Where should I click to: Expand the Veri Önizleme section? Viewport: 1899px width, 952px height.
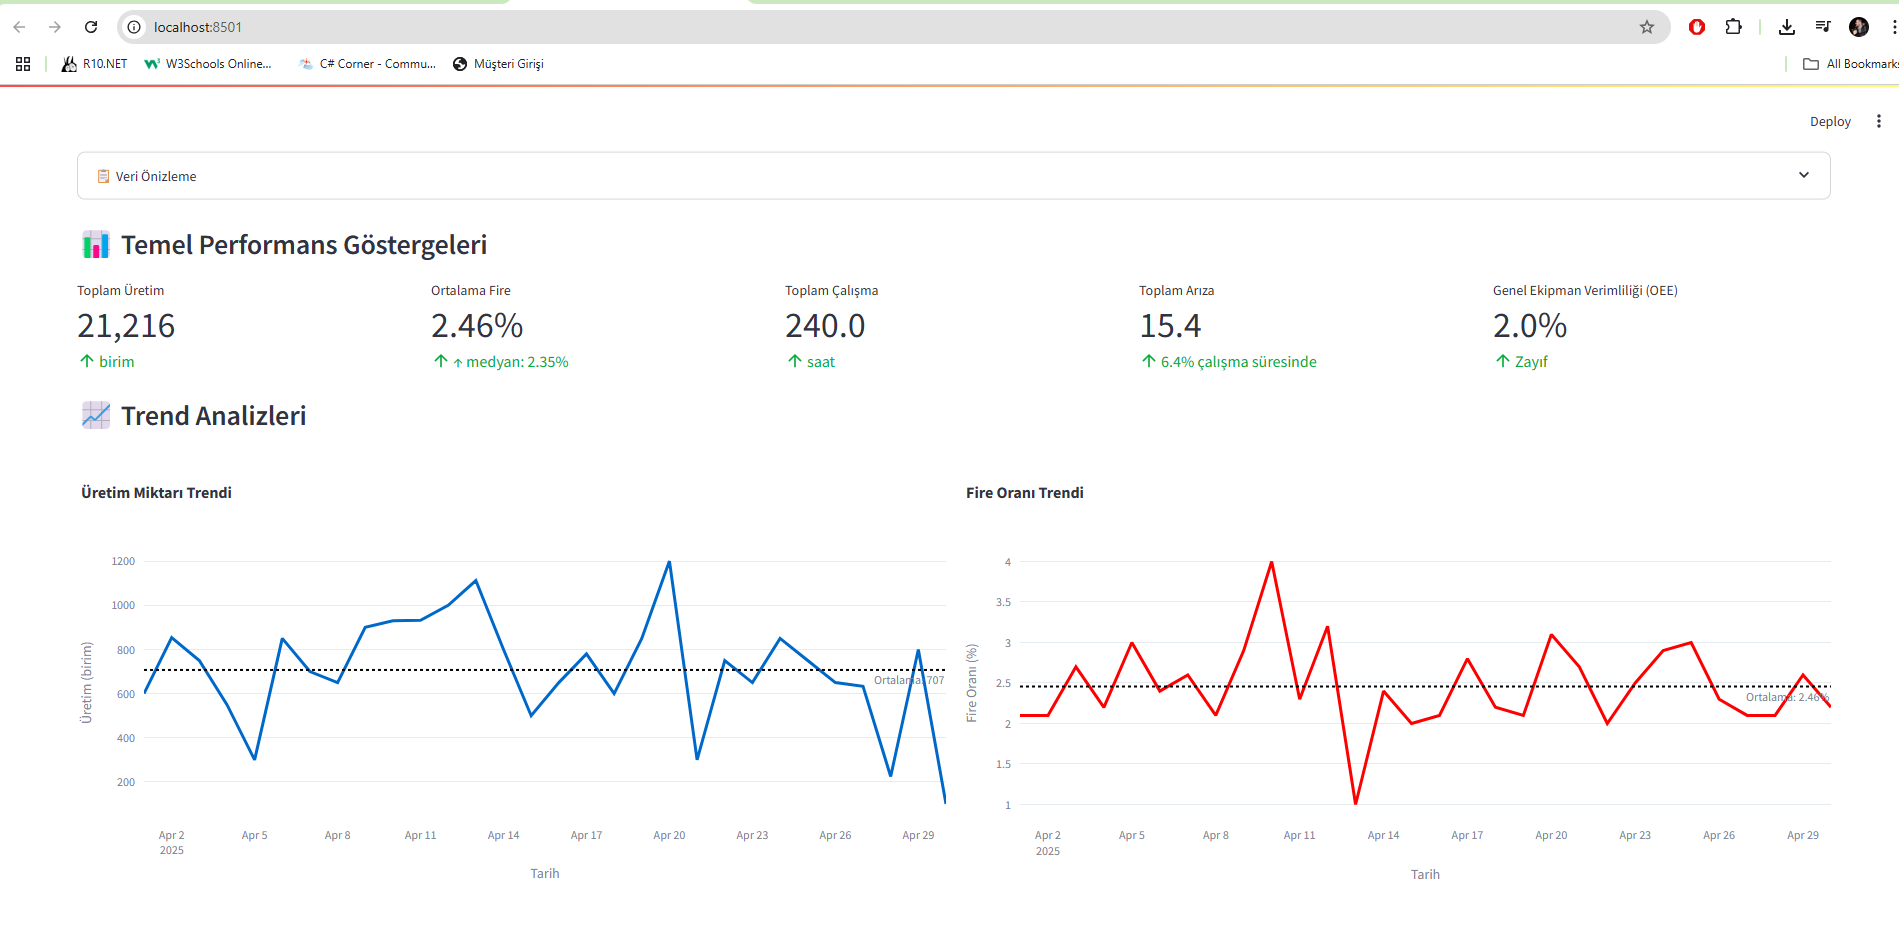click(954, 176)
